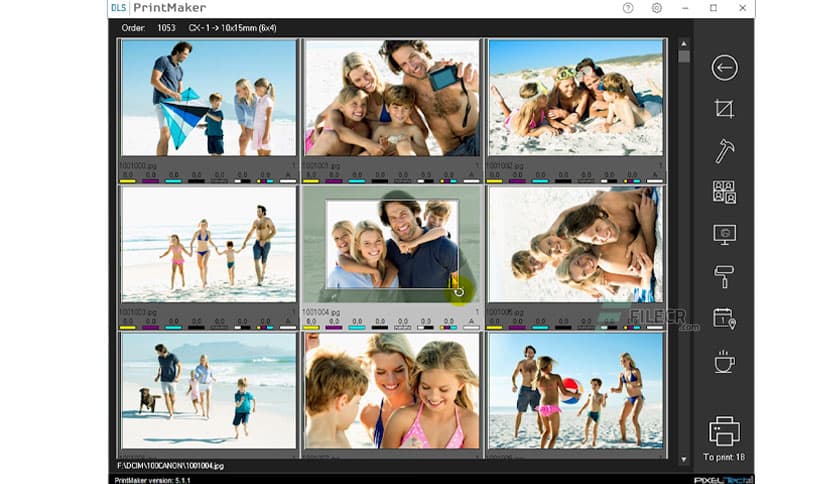Click the multicolor saturation bar under 1001004.jpg

[448, 328]
